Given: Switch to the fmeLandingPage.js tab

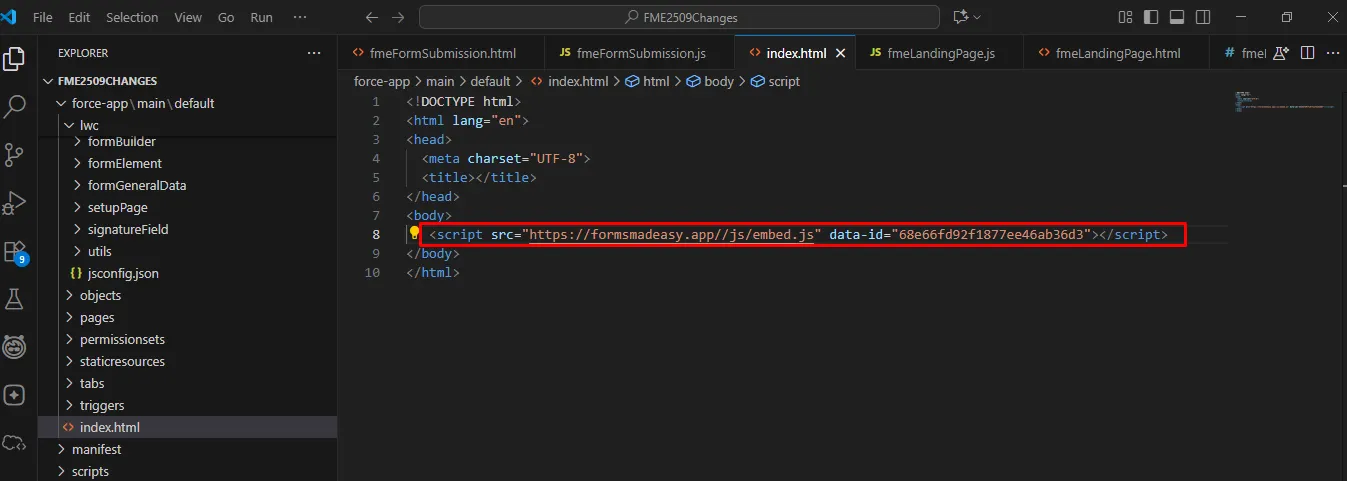Looking at the screenshot, I should (940, 53).
